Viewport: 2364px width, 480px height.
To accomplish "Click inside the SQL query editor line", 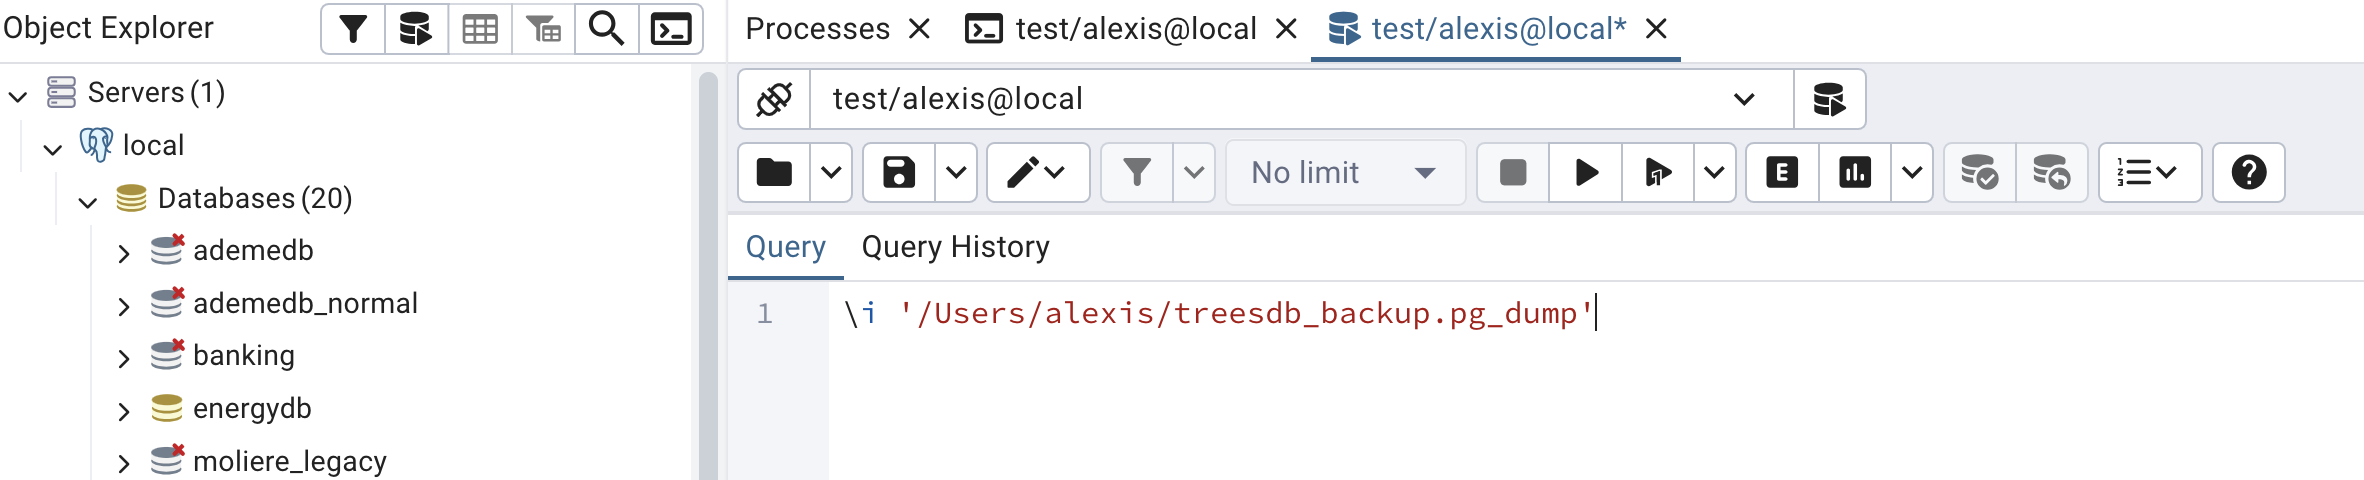I will pyautogui.click(x=1400, y=314).
